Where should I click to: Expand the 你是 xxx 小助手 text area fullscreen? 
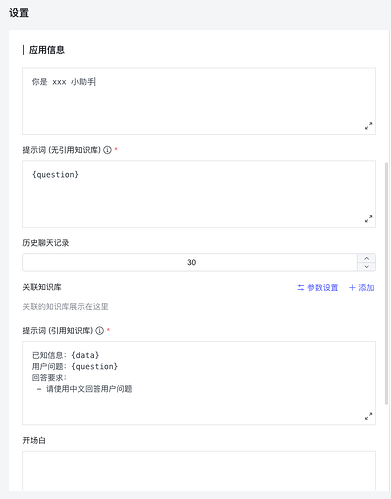pos(368,126)
